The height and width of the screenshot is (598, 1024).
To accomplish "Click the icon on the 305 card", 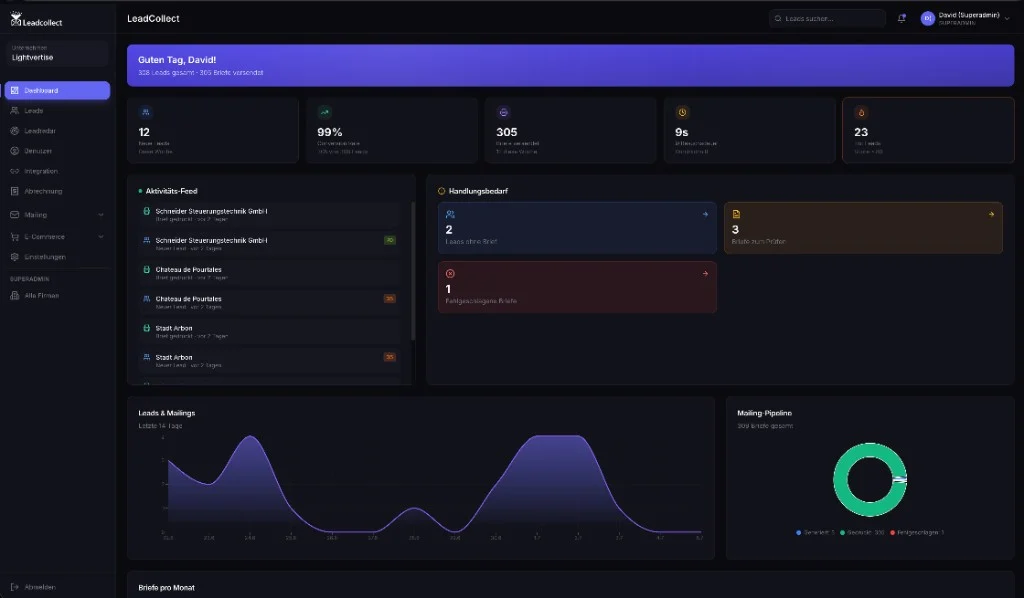I will point(504,112).
